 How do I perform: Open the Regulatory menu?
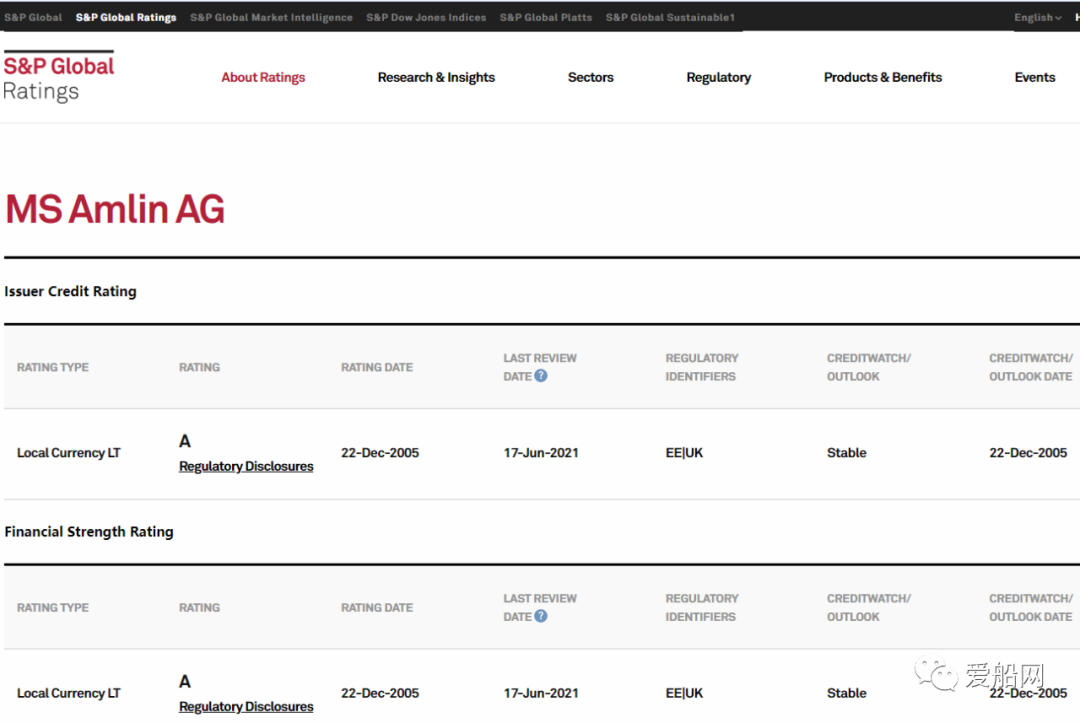718,77
